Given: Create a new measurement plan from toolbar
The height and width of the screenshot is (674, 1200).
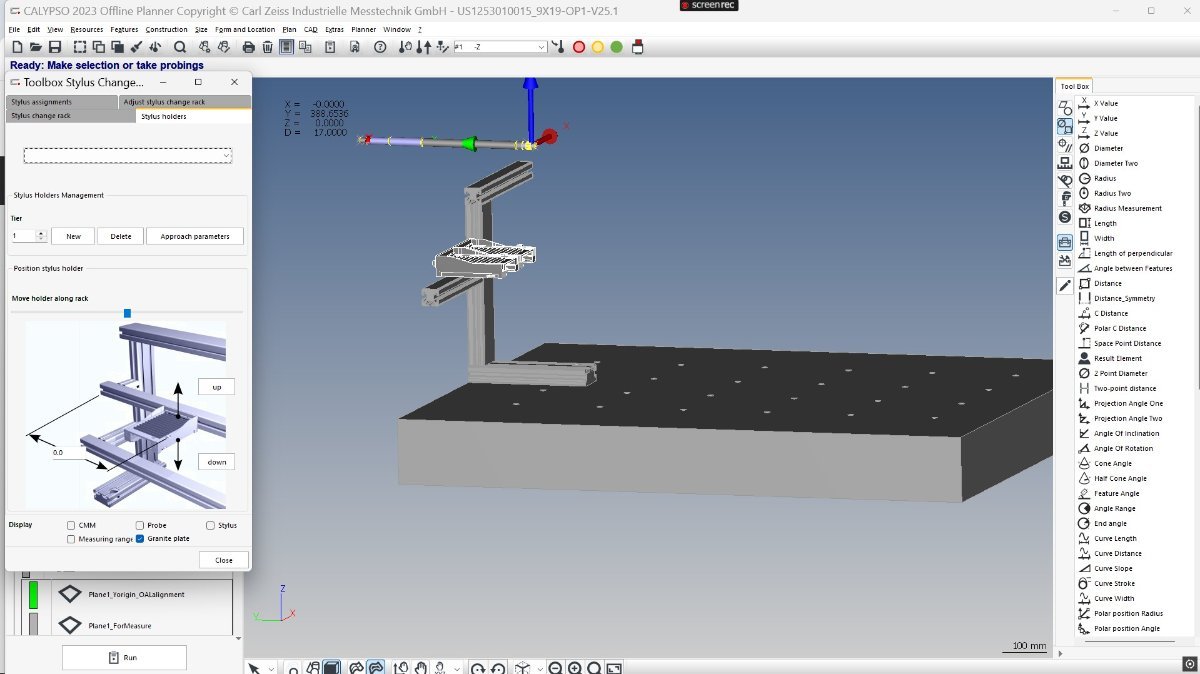Looking at the screenshot, I should point(16,47).
